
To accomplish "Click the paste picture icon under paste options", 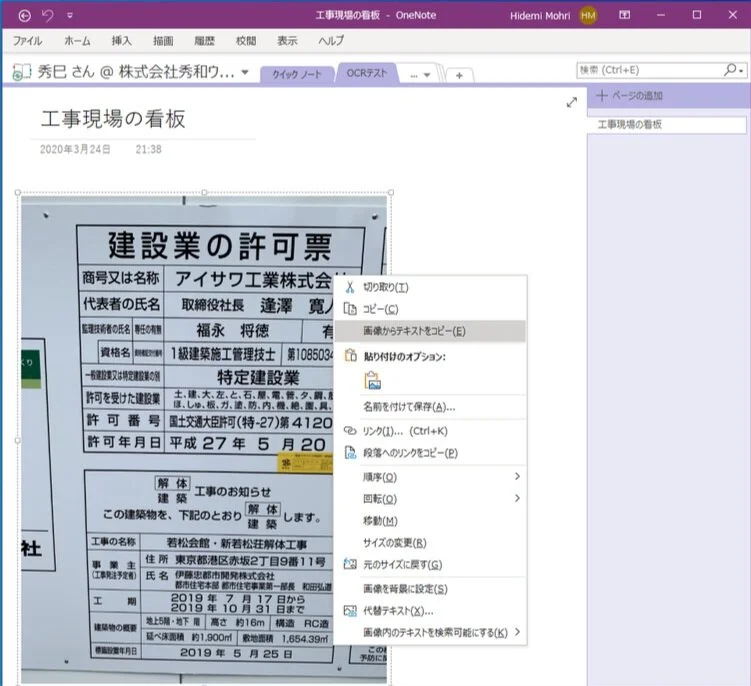I will [373, 380].
